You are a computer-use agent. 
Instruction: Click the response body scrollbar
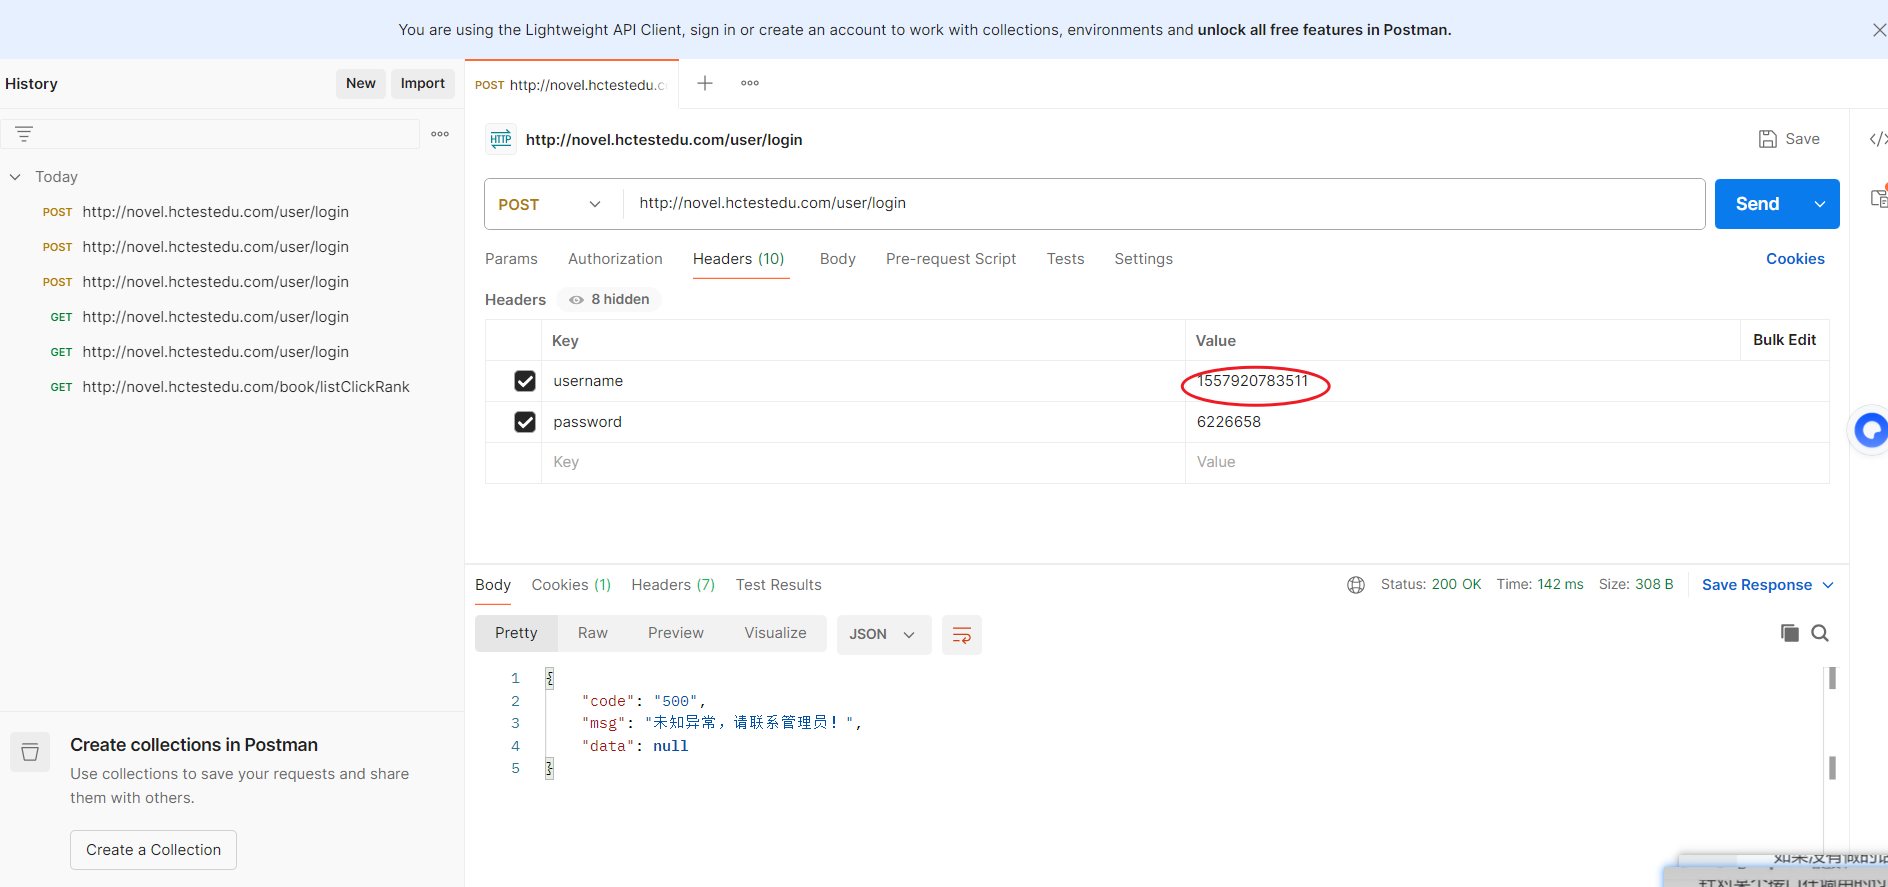point(1832,723)
